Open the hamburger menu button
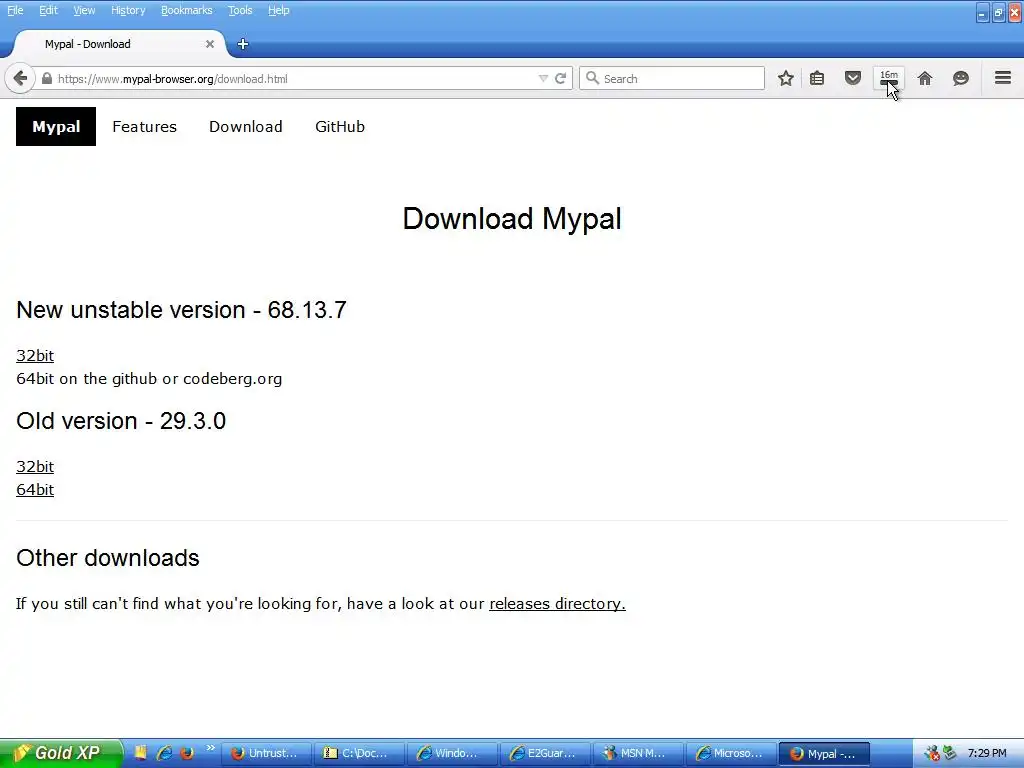1024x768 pixels. pyautogui.click(x=1003, y=78)
